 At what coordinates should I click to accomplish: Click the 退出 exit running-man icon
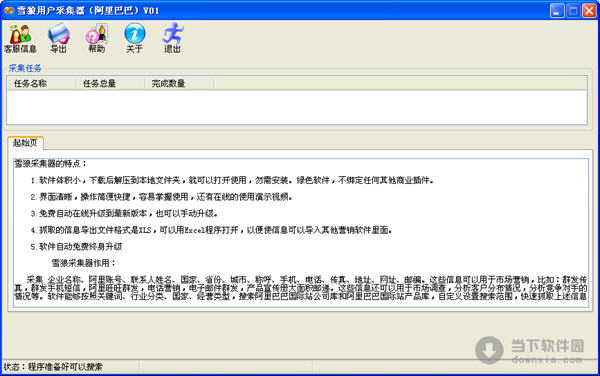pos(172,38)
